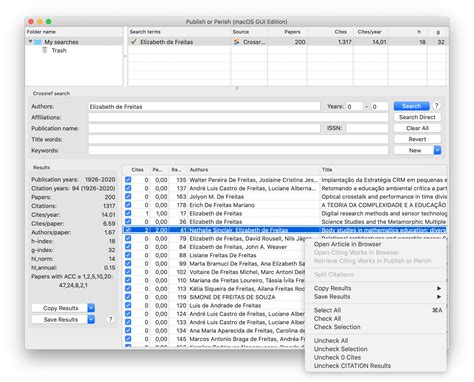474x382 pixels.
Task: Choose Uncheck Selection in context menu
Action: click(341, 349)
